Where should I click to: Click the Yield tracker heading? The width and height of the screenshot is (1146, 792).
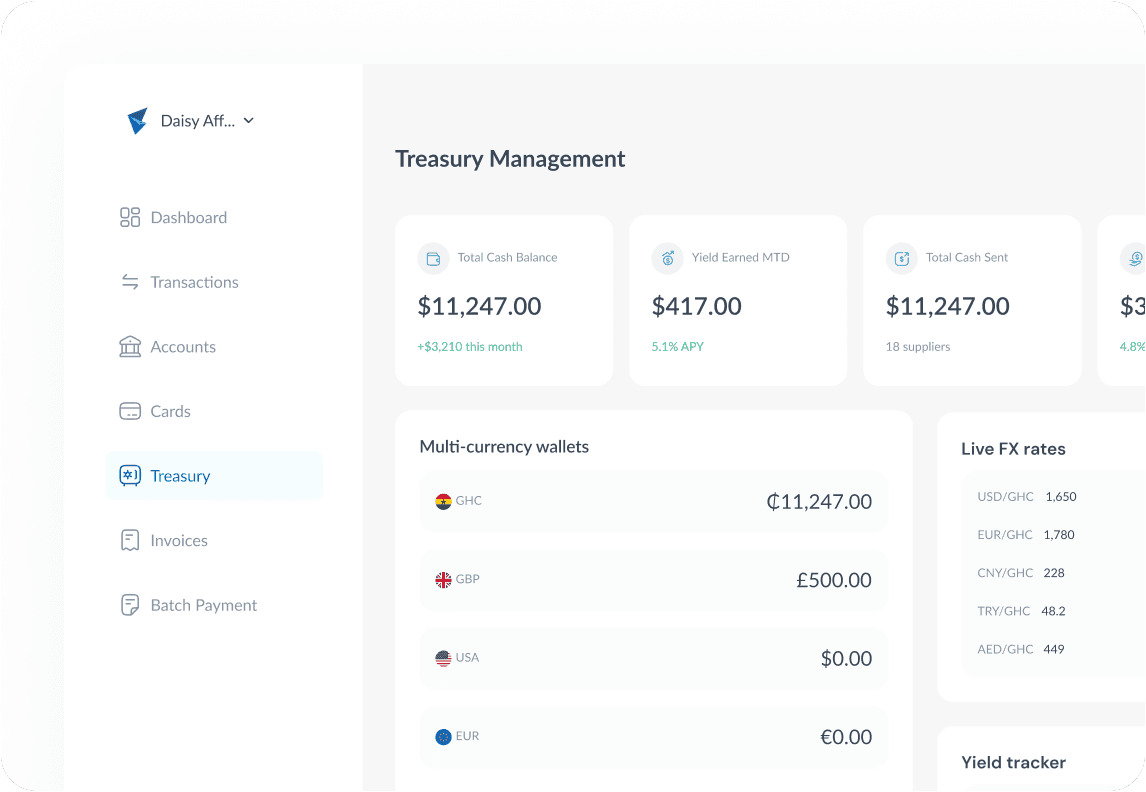(x=1014, y=762)
